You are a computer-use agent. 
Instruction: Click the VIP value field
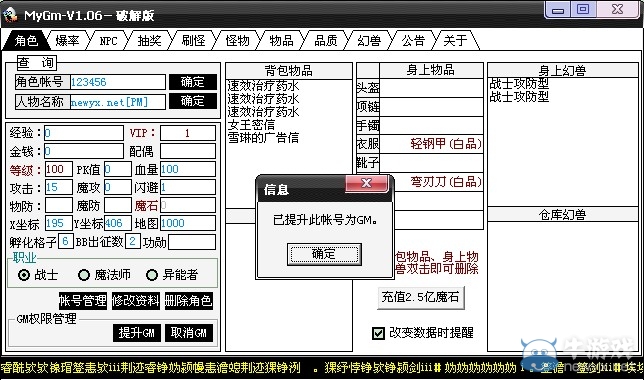point(188,133)
